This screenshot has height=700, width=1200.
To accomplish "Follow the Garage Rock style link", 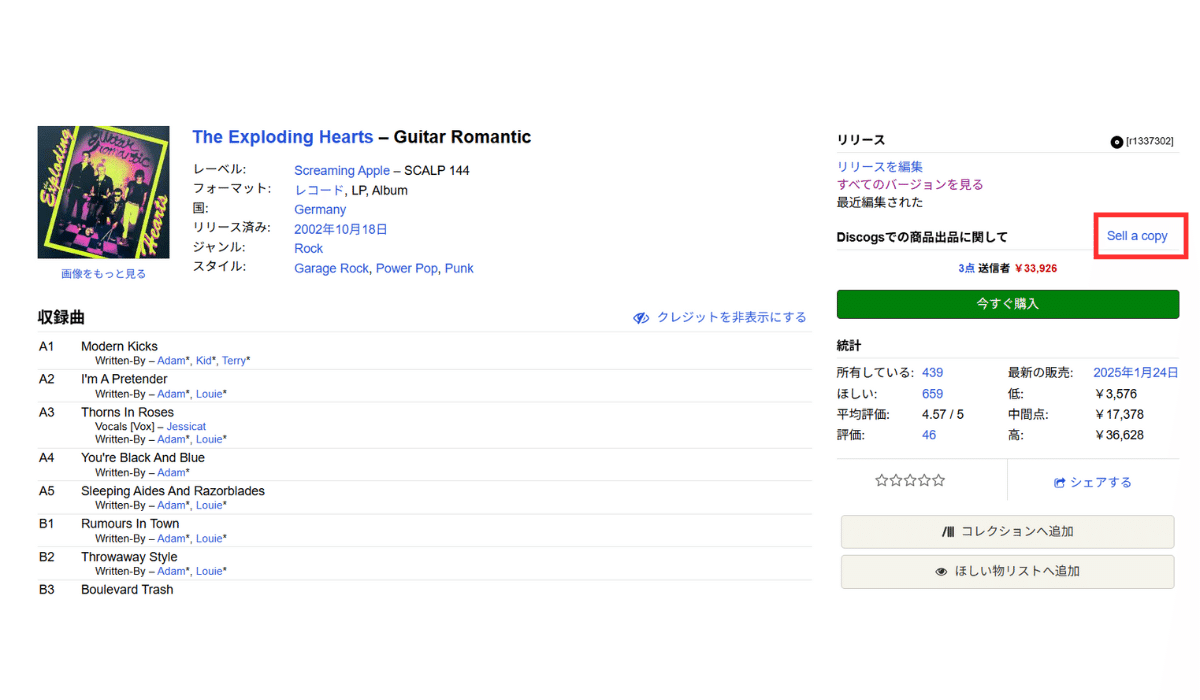I will tap(331, 268).
